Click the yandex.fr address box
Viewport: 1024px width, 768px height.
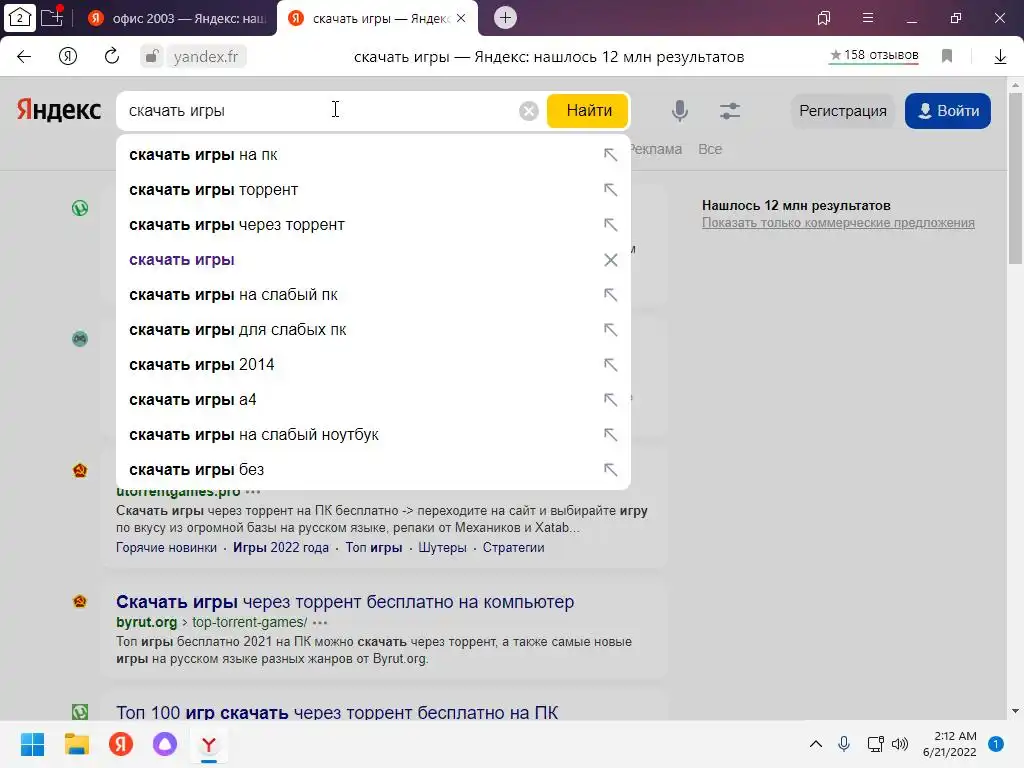click(x=206, y=57)
